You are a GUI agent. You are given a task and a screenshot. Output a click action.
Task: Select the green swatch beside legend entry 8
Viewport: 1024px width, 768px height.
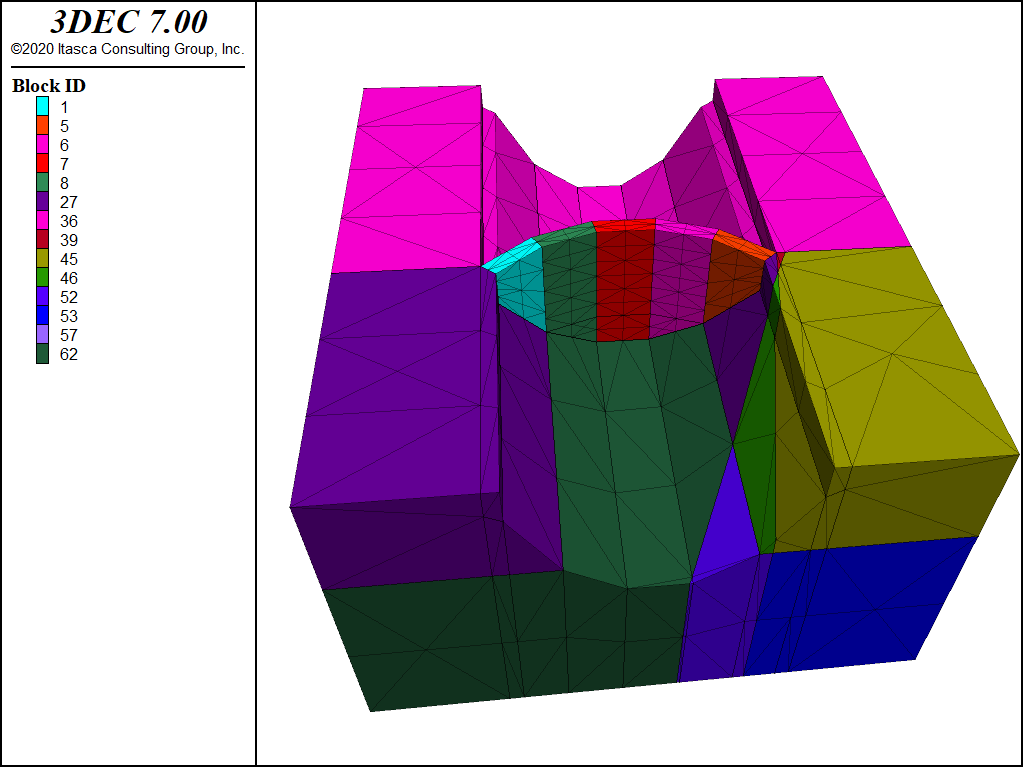pos(42,182)
